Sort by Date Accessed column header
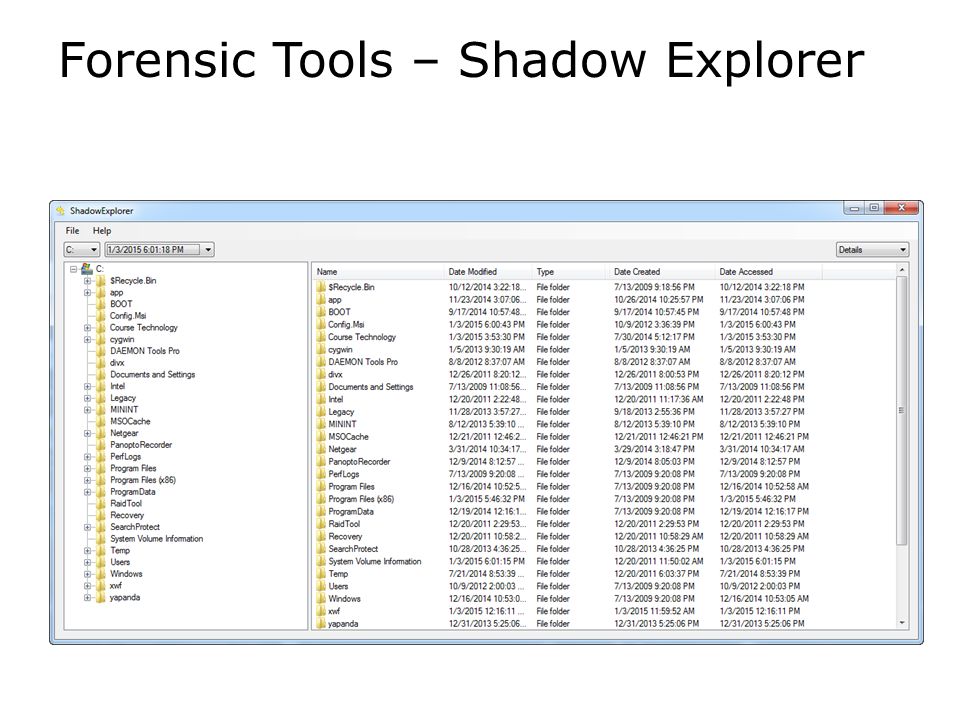 pyautogui.click(x=768, y=272)
